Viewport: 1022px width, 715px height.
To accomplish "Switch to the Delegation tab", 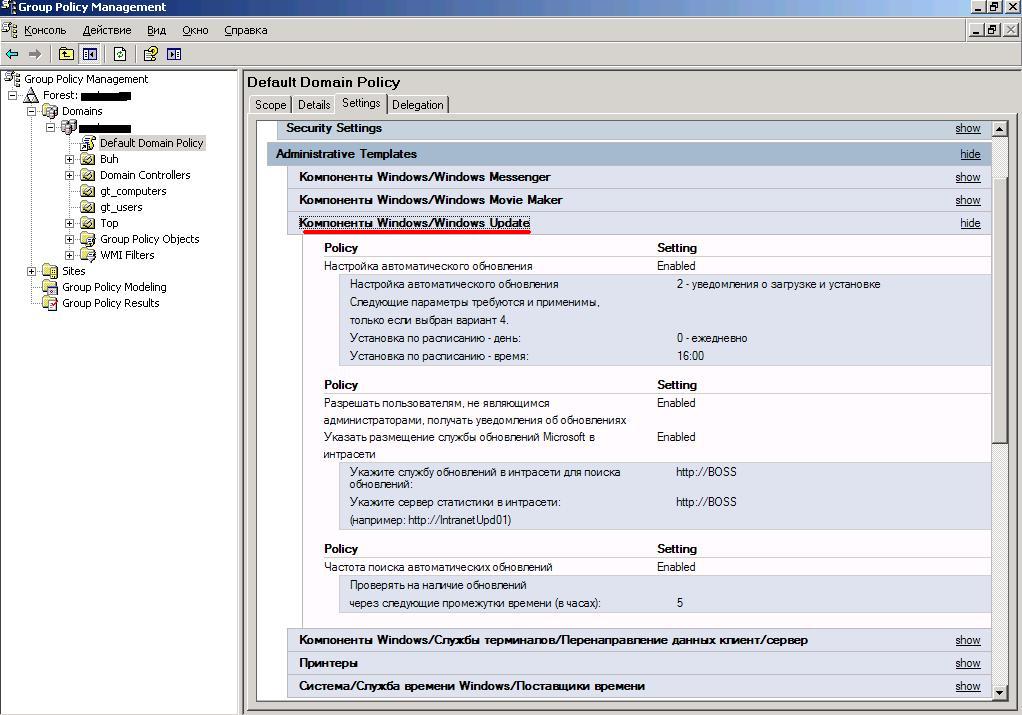I will click(418, 105).
